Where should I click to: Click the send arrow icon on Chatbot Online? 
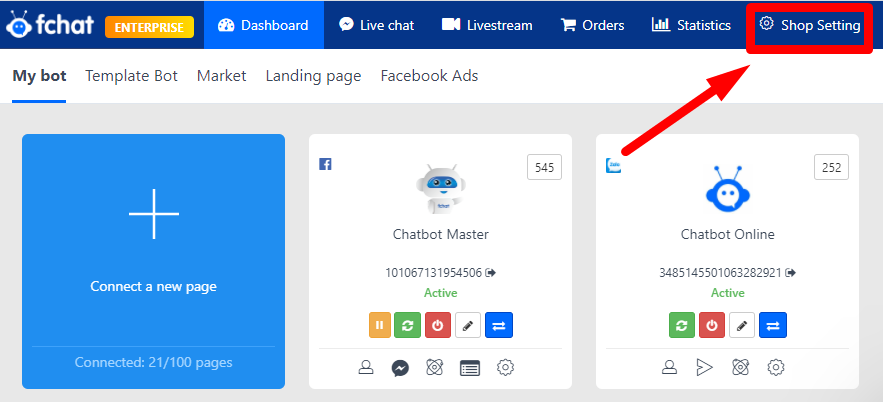pos(704,368)
